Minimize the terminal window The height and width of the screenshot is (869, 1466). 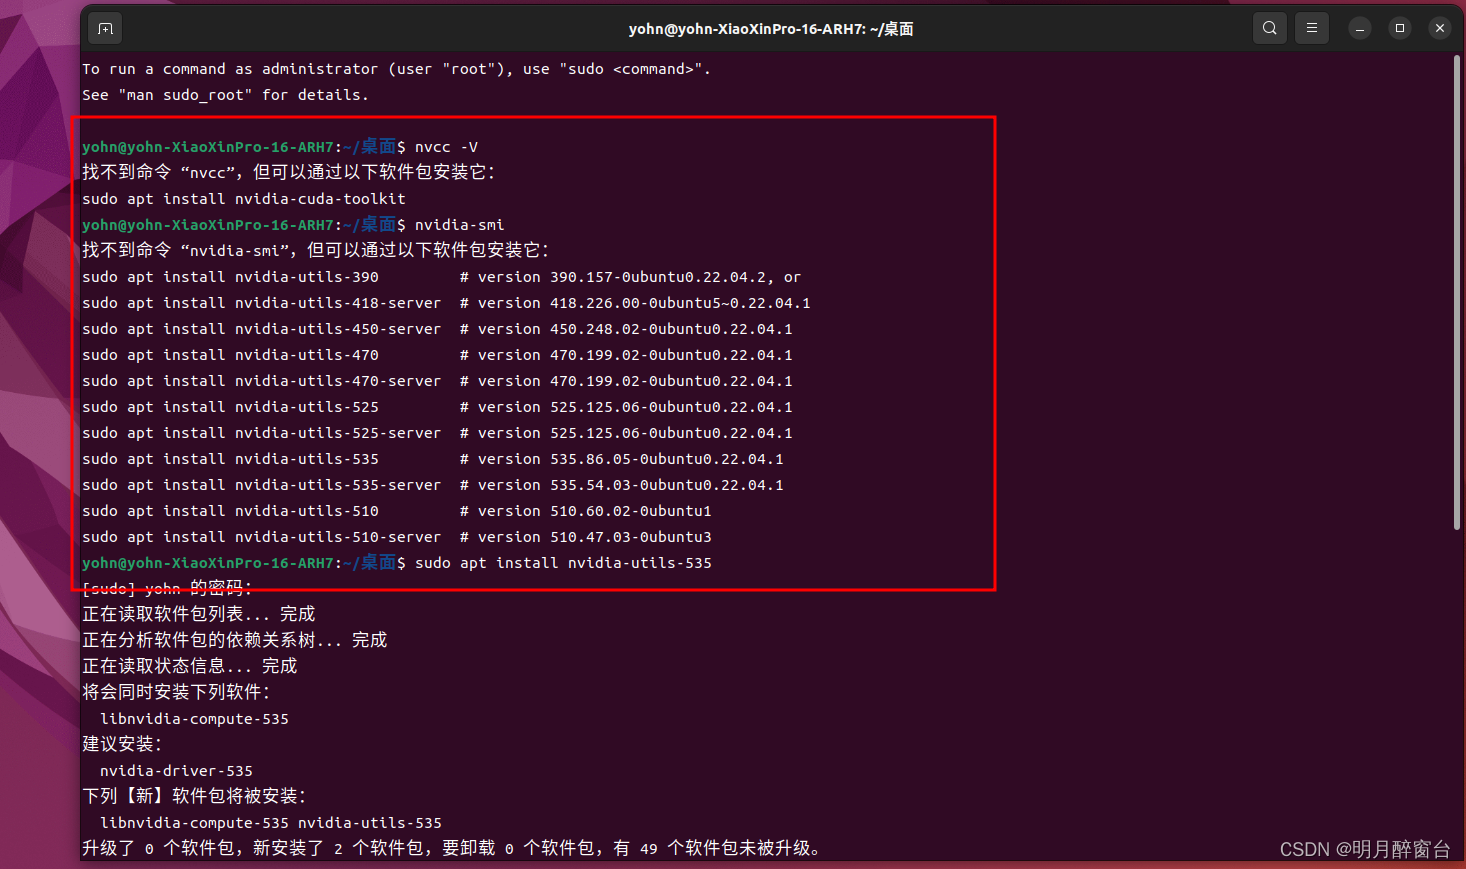(x=1360, y=28)
